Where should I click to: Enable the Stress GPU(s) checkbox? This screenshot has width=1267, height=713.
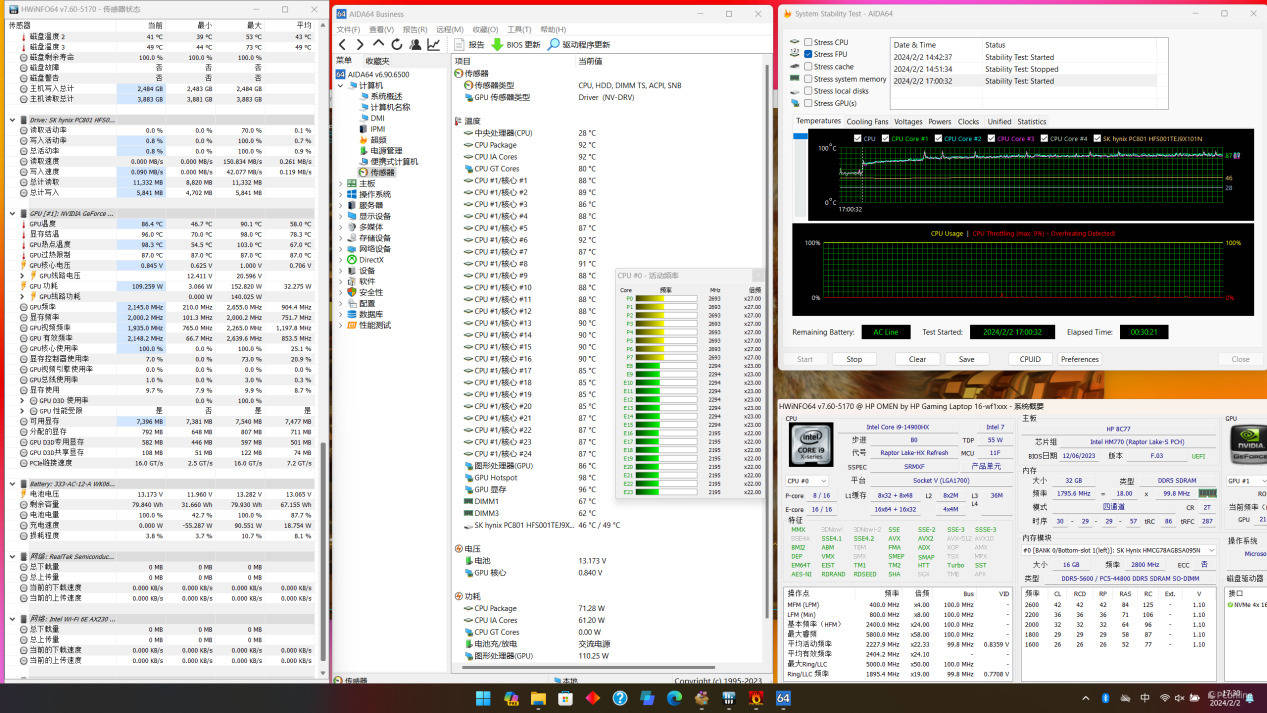tap(808, 103)
